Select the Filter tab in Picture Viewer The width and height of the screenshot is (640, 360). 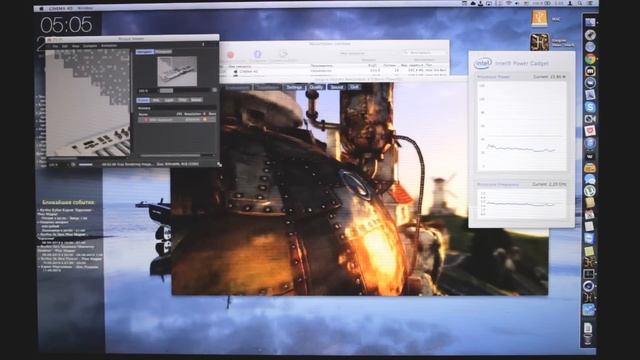(182, 100)
